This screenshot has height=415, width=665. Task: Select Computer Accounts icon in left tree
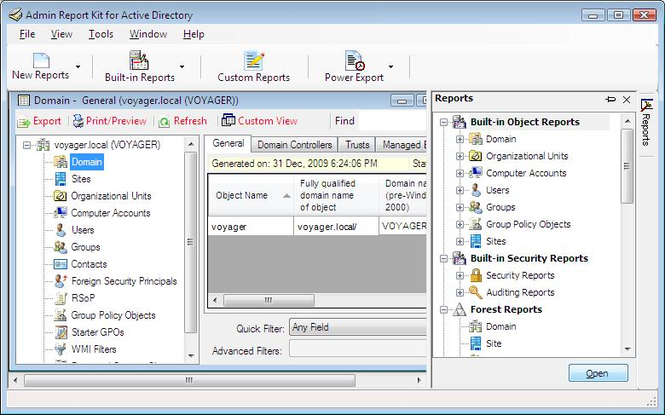click(x=60, y=213)
